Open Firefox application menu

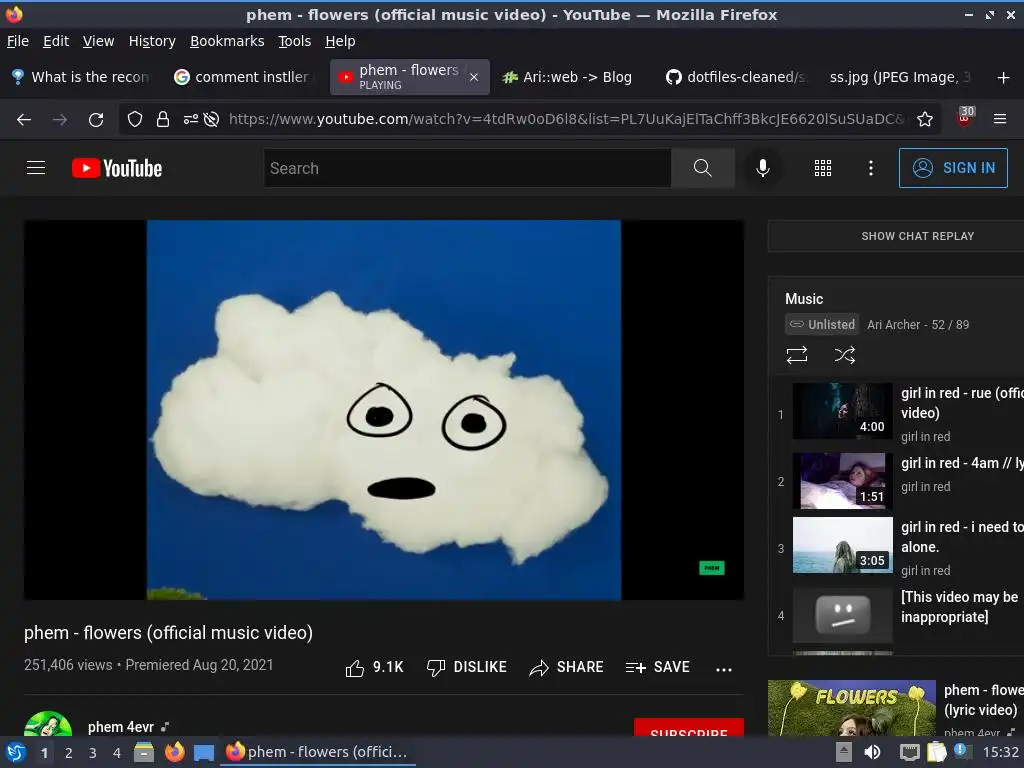(x=999, y=119)
